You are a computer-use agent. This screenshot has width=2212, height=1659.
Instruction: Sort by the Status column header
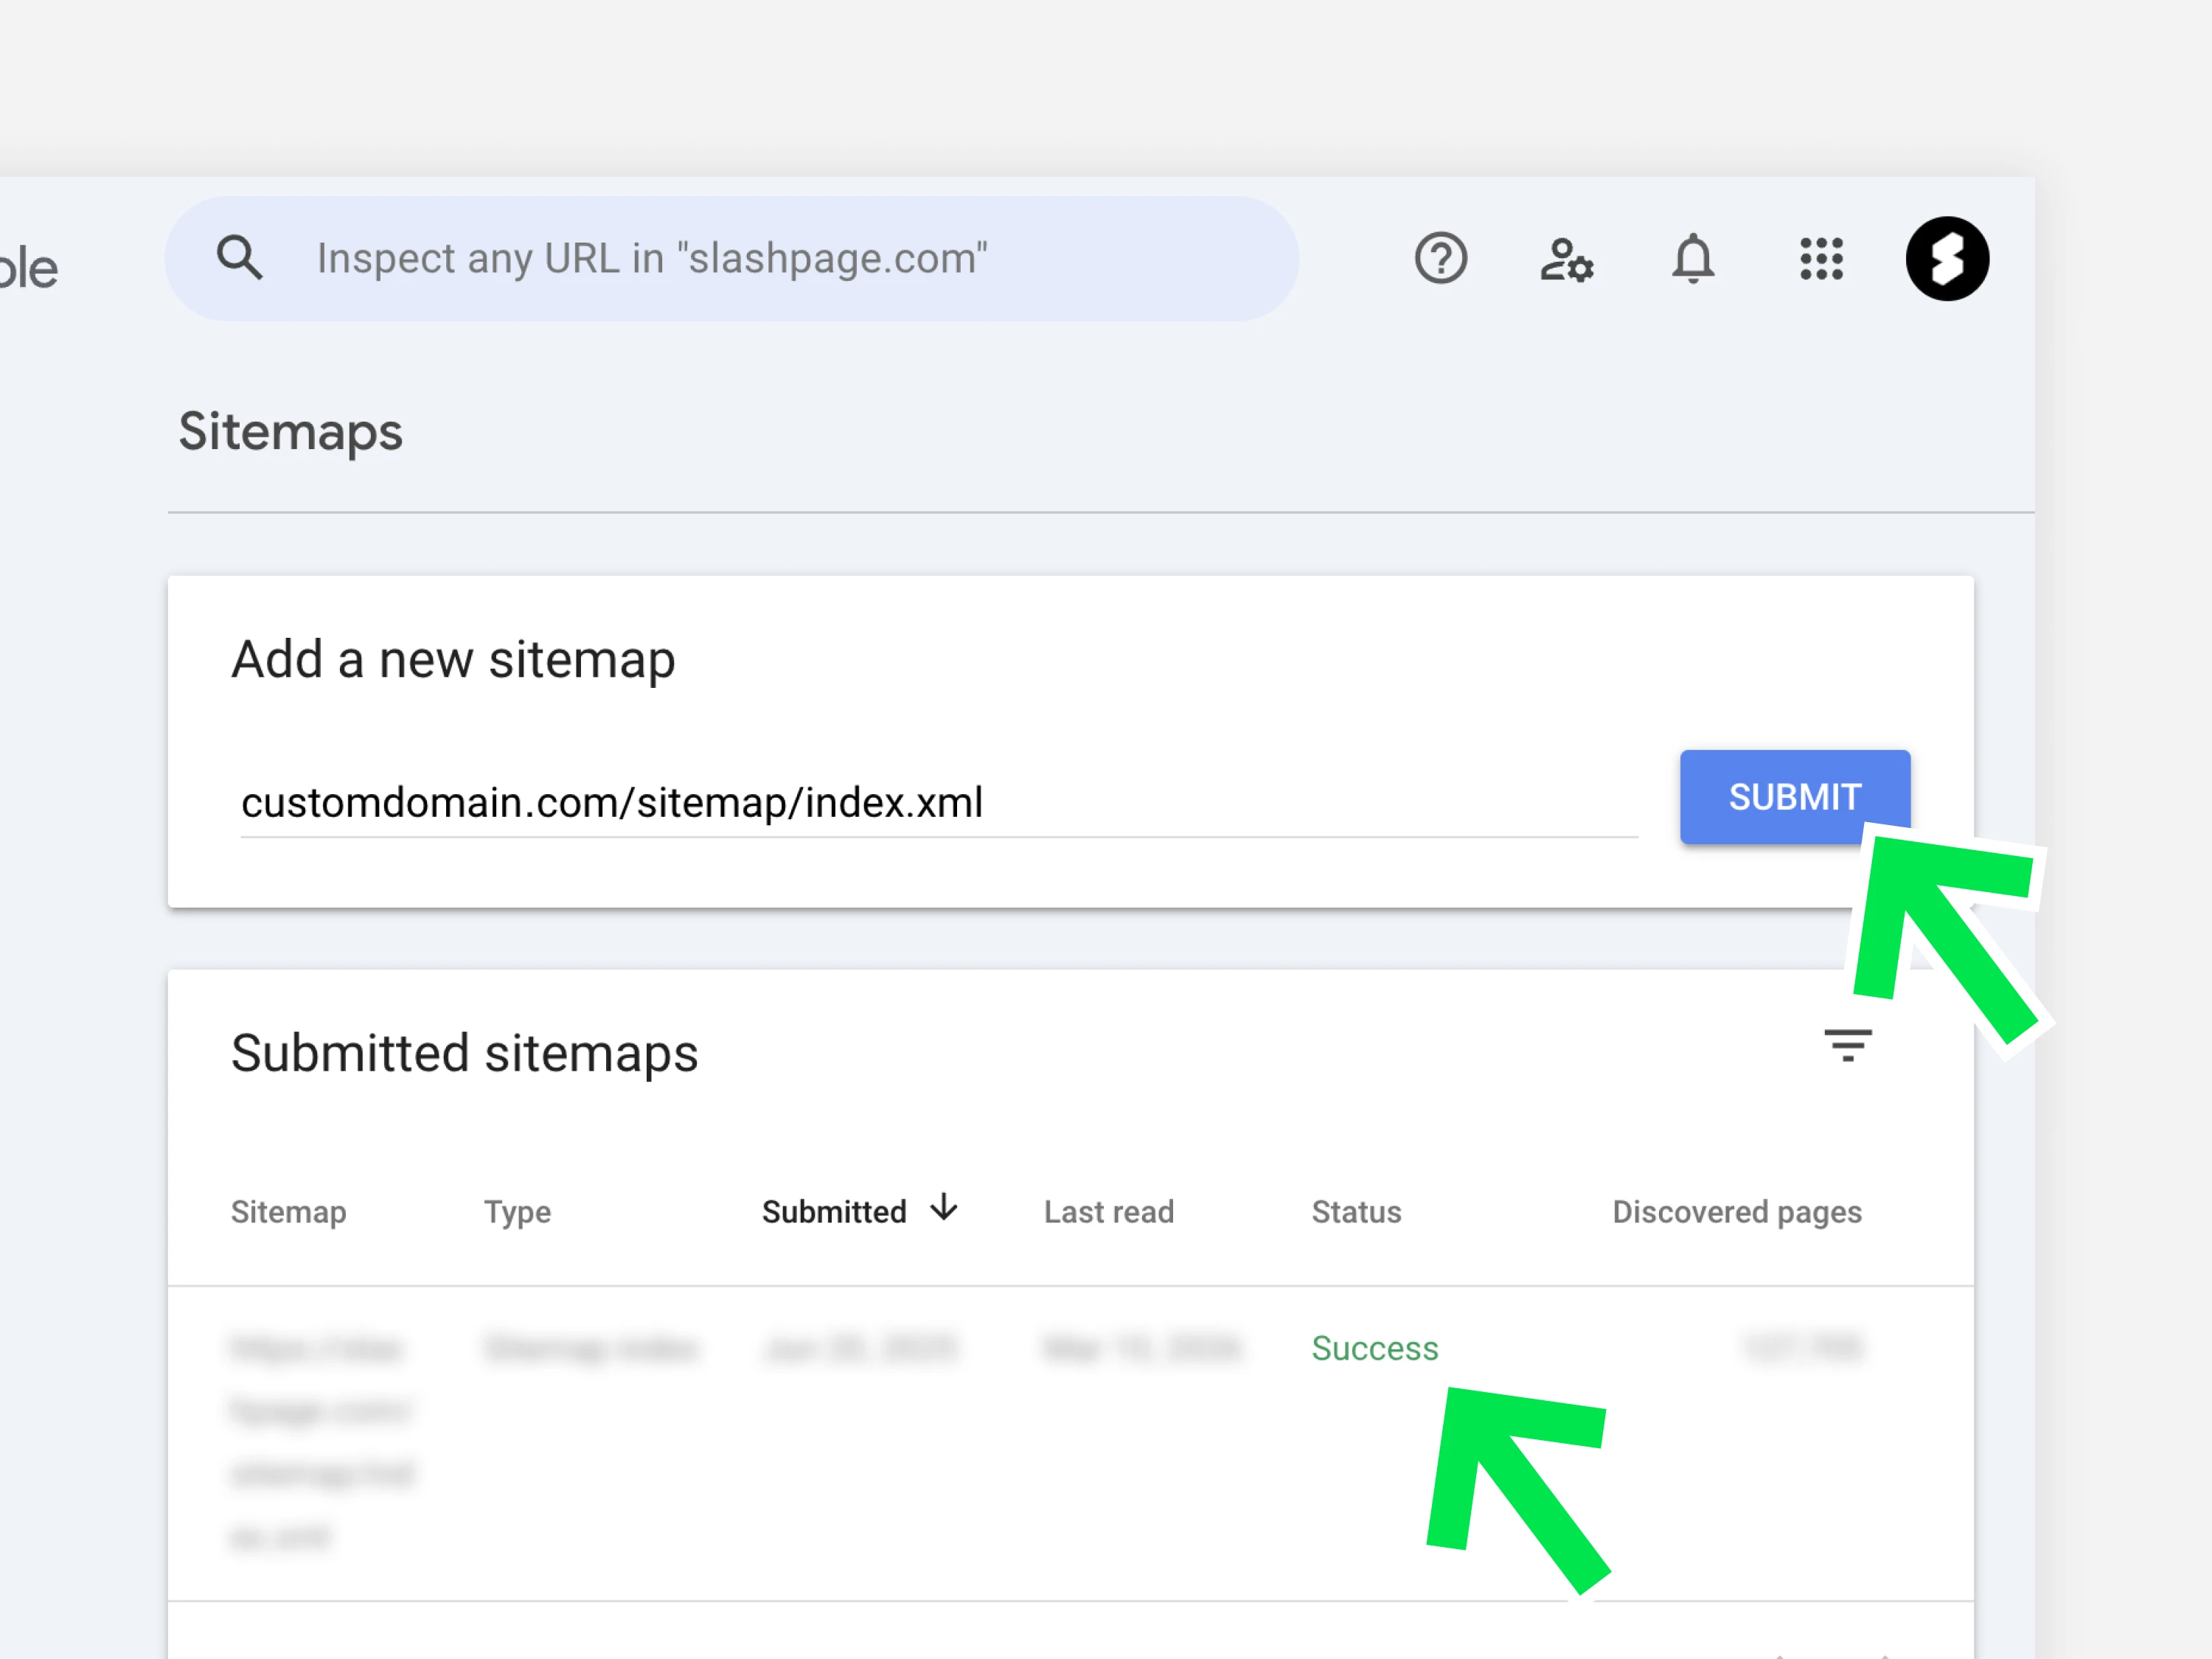(x=1355, y=1212)
